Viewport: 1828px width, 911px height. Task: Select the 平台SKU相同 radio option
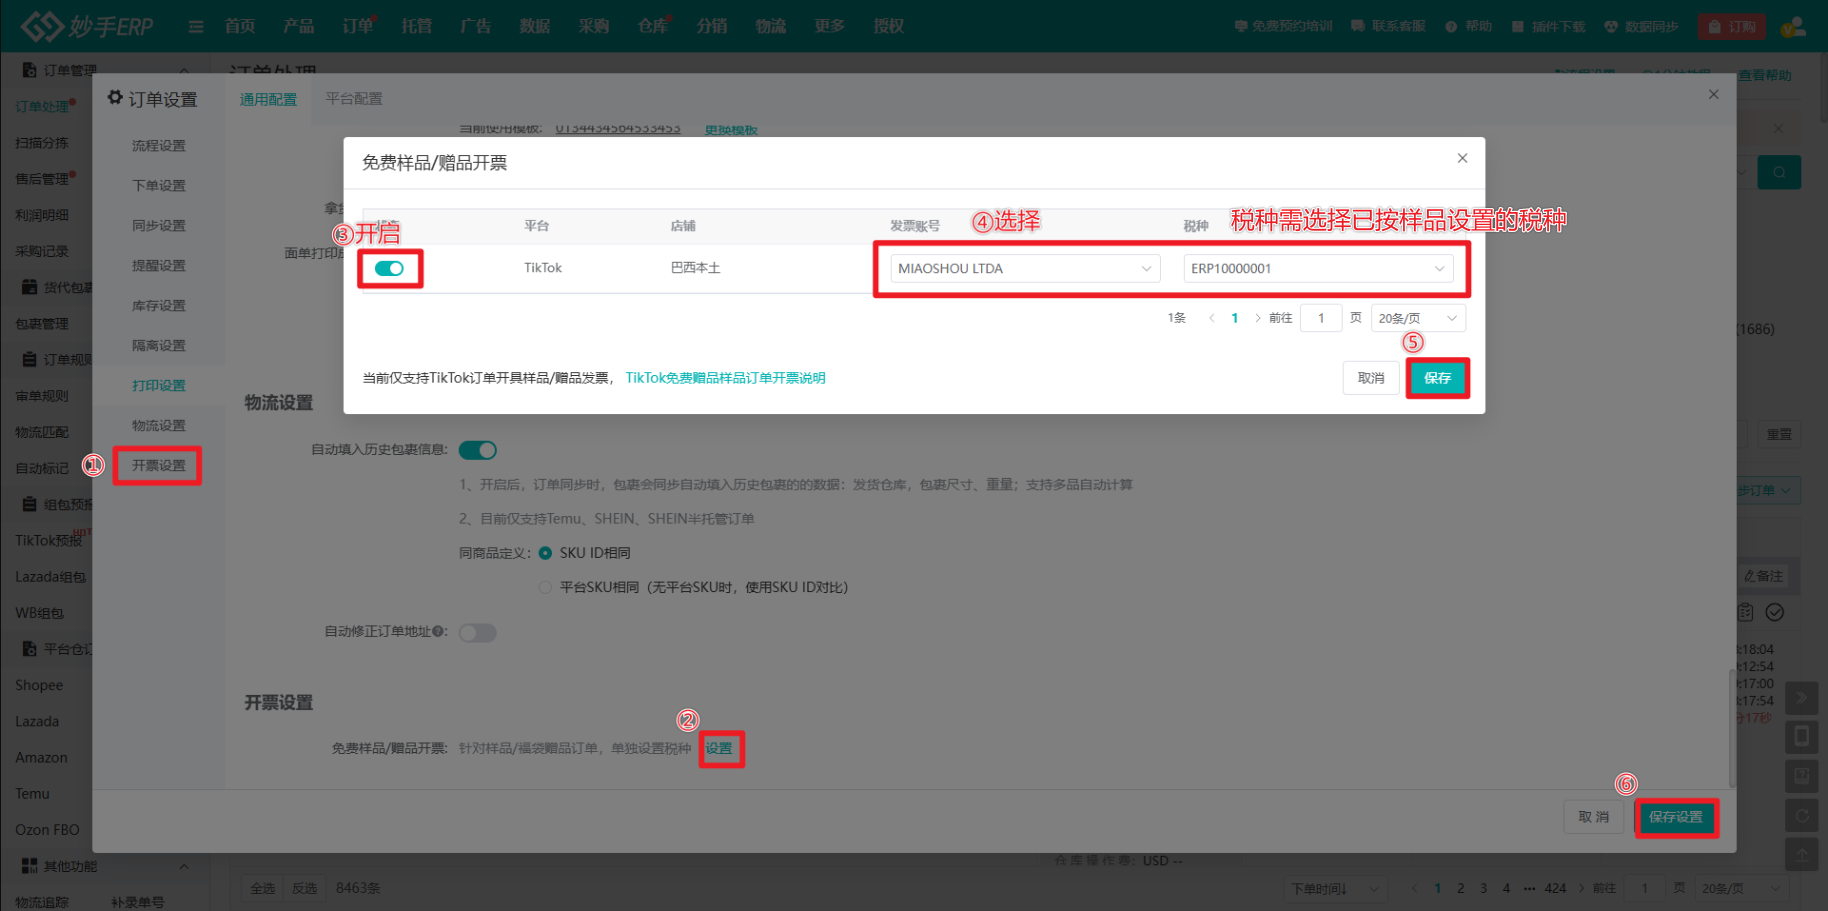point(545,587)
